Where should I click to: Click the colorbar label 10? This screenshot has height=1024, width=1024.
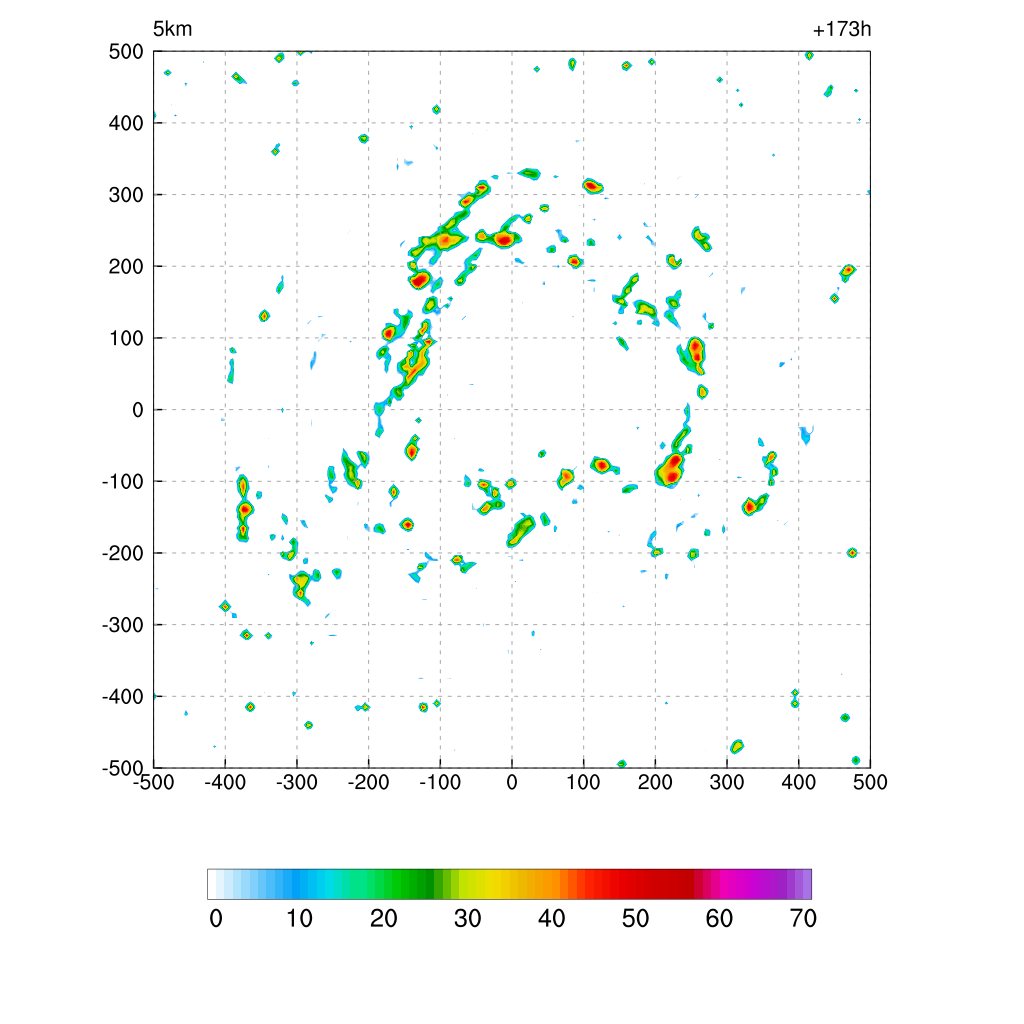[x=300, y=919]
